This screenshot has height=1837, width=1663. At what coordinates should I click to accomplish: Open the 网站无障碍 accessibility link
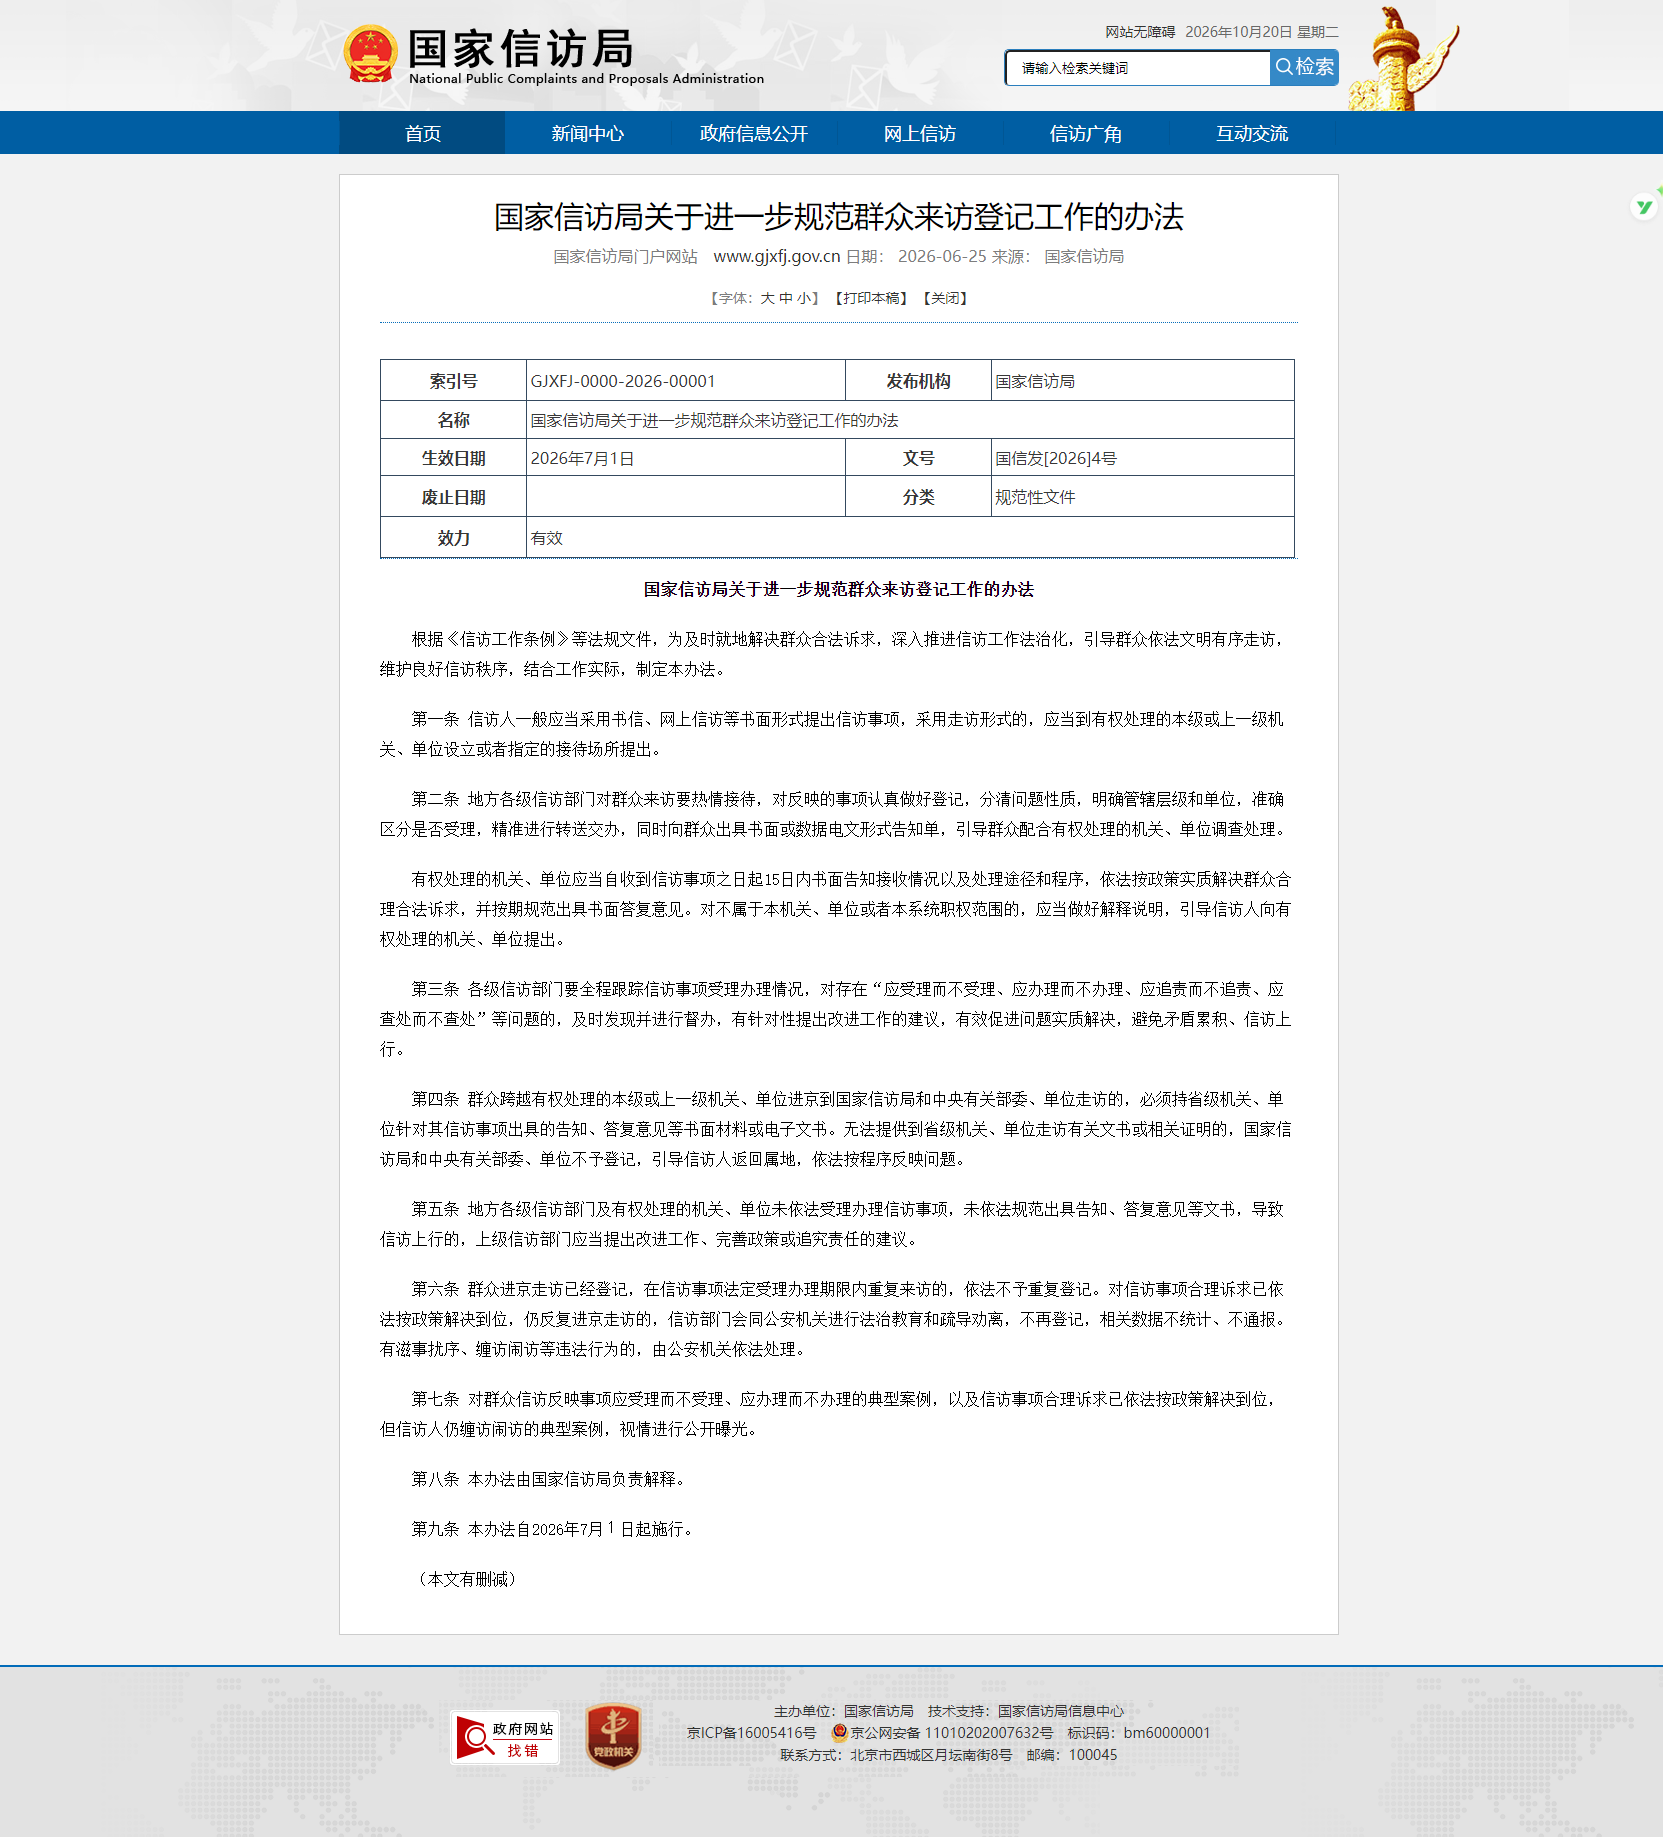pyautogui.click(x=1139, y=32)
